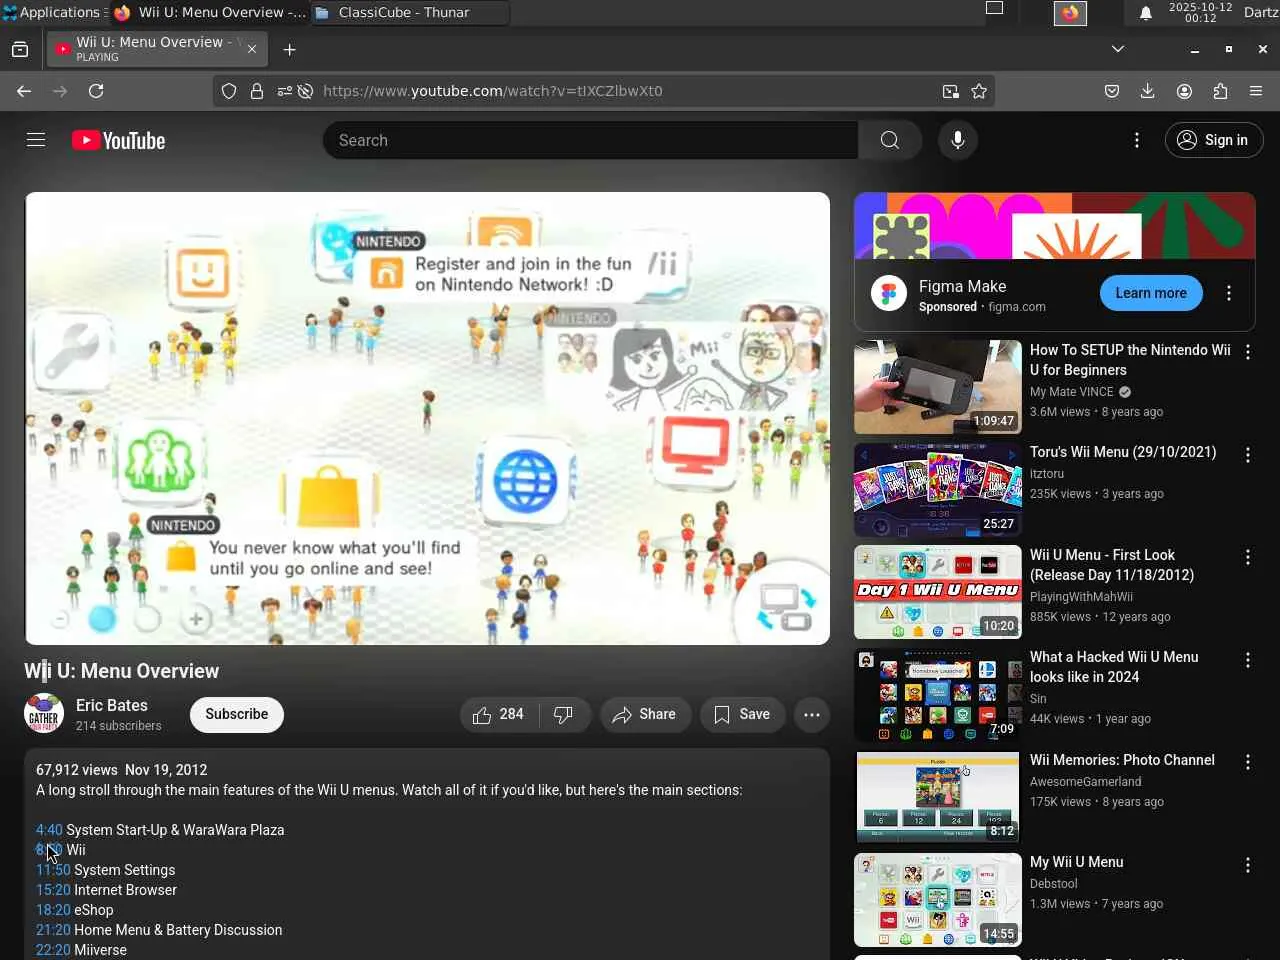Viewport: 1280px width, 960px height.
Task: Open options for My Wii U Menu video
Action: (1248, 865)
